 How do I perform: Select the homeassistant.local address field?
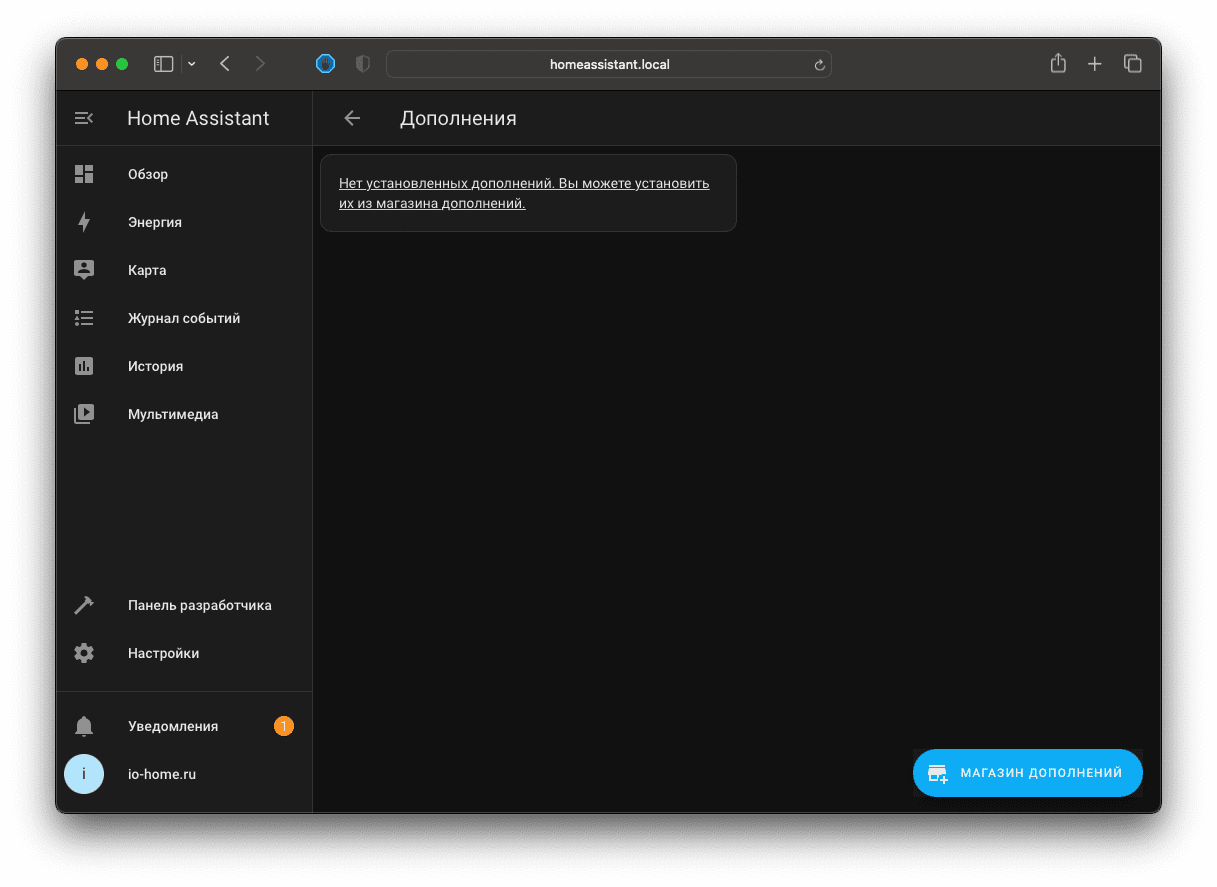609,63
